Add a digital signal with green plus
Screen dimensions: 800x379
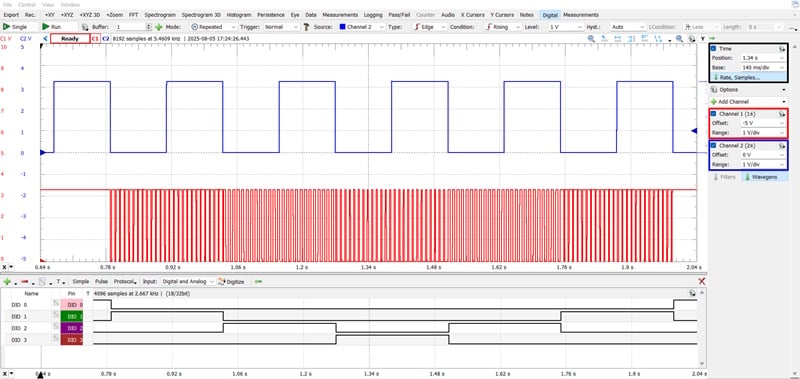(x=7, y=282)
